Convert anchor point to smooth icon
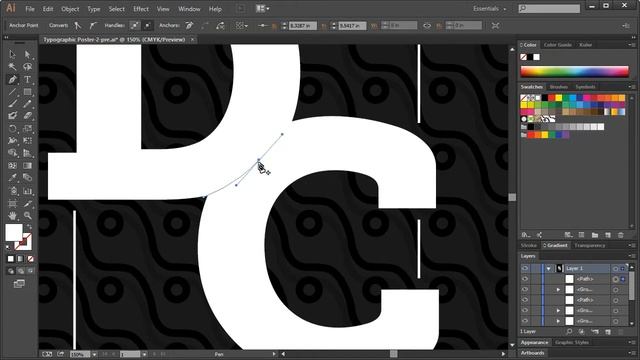 coord(93,25)
